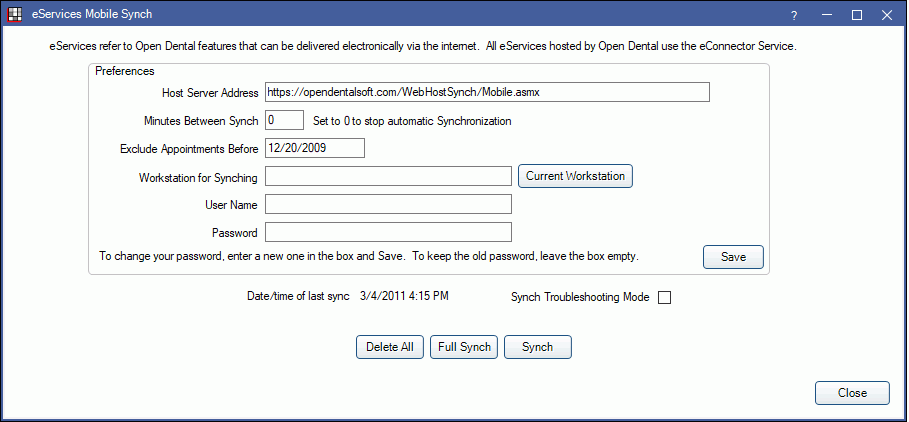
Task: Click the last sync date/time value
Action: pos(404,296)
